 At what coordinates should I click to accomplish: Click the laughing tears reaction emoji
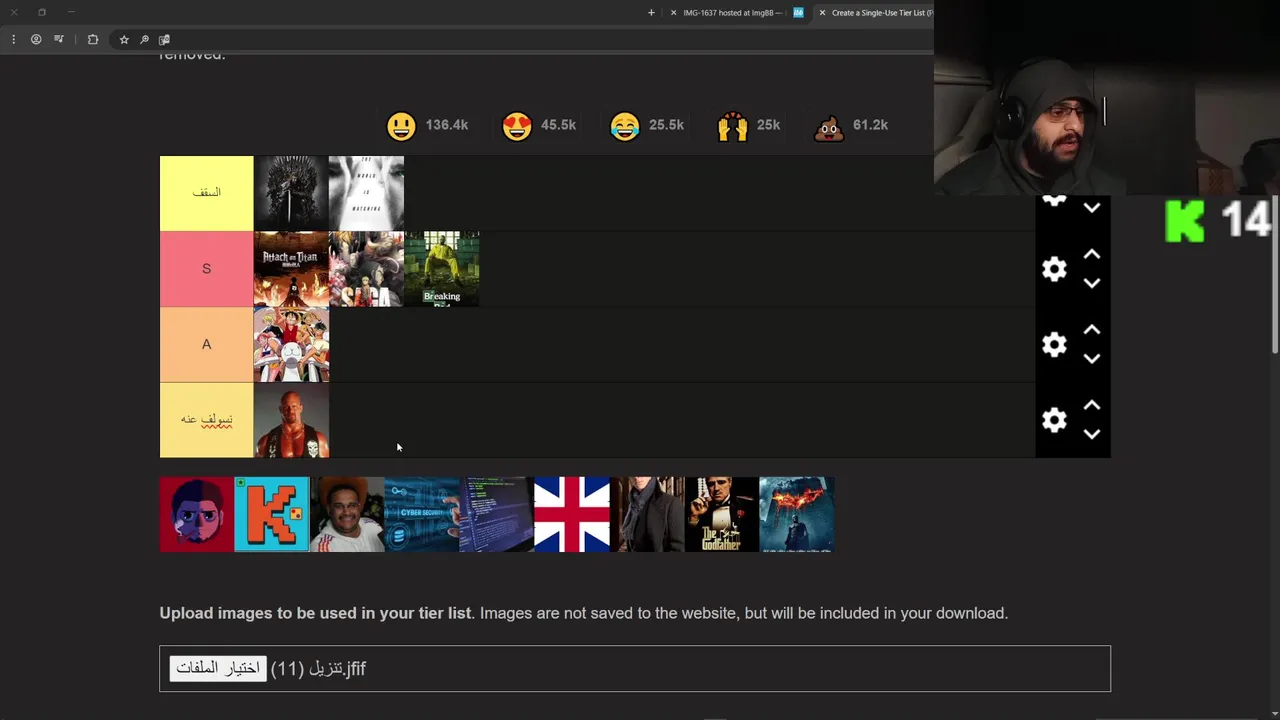[625, 126]
